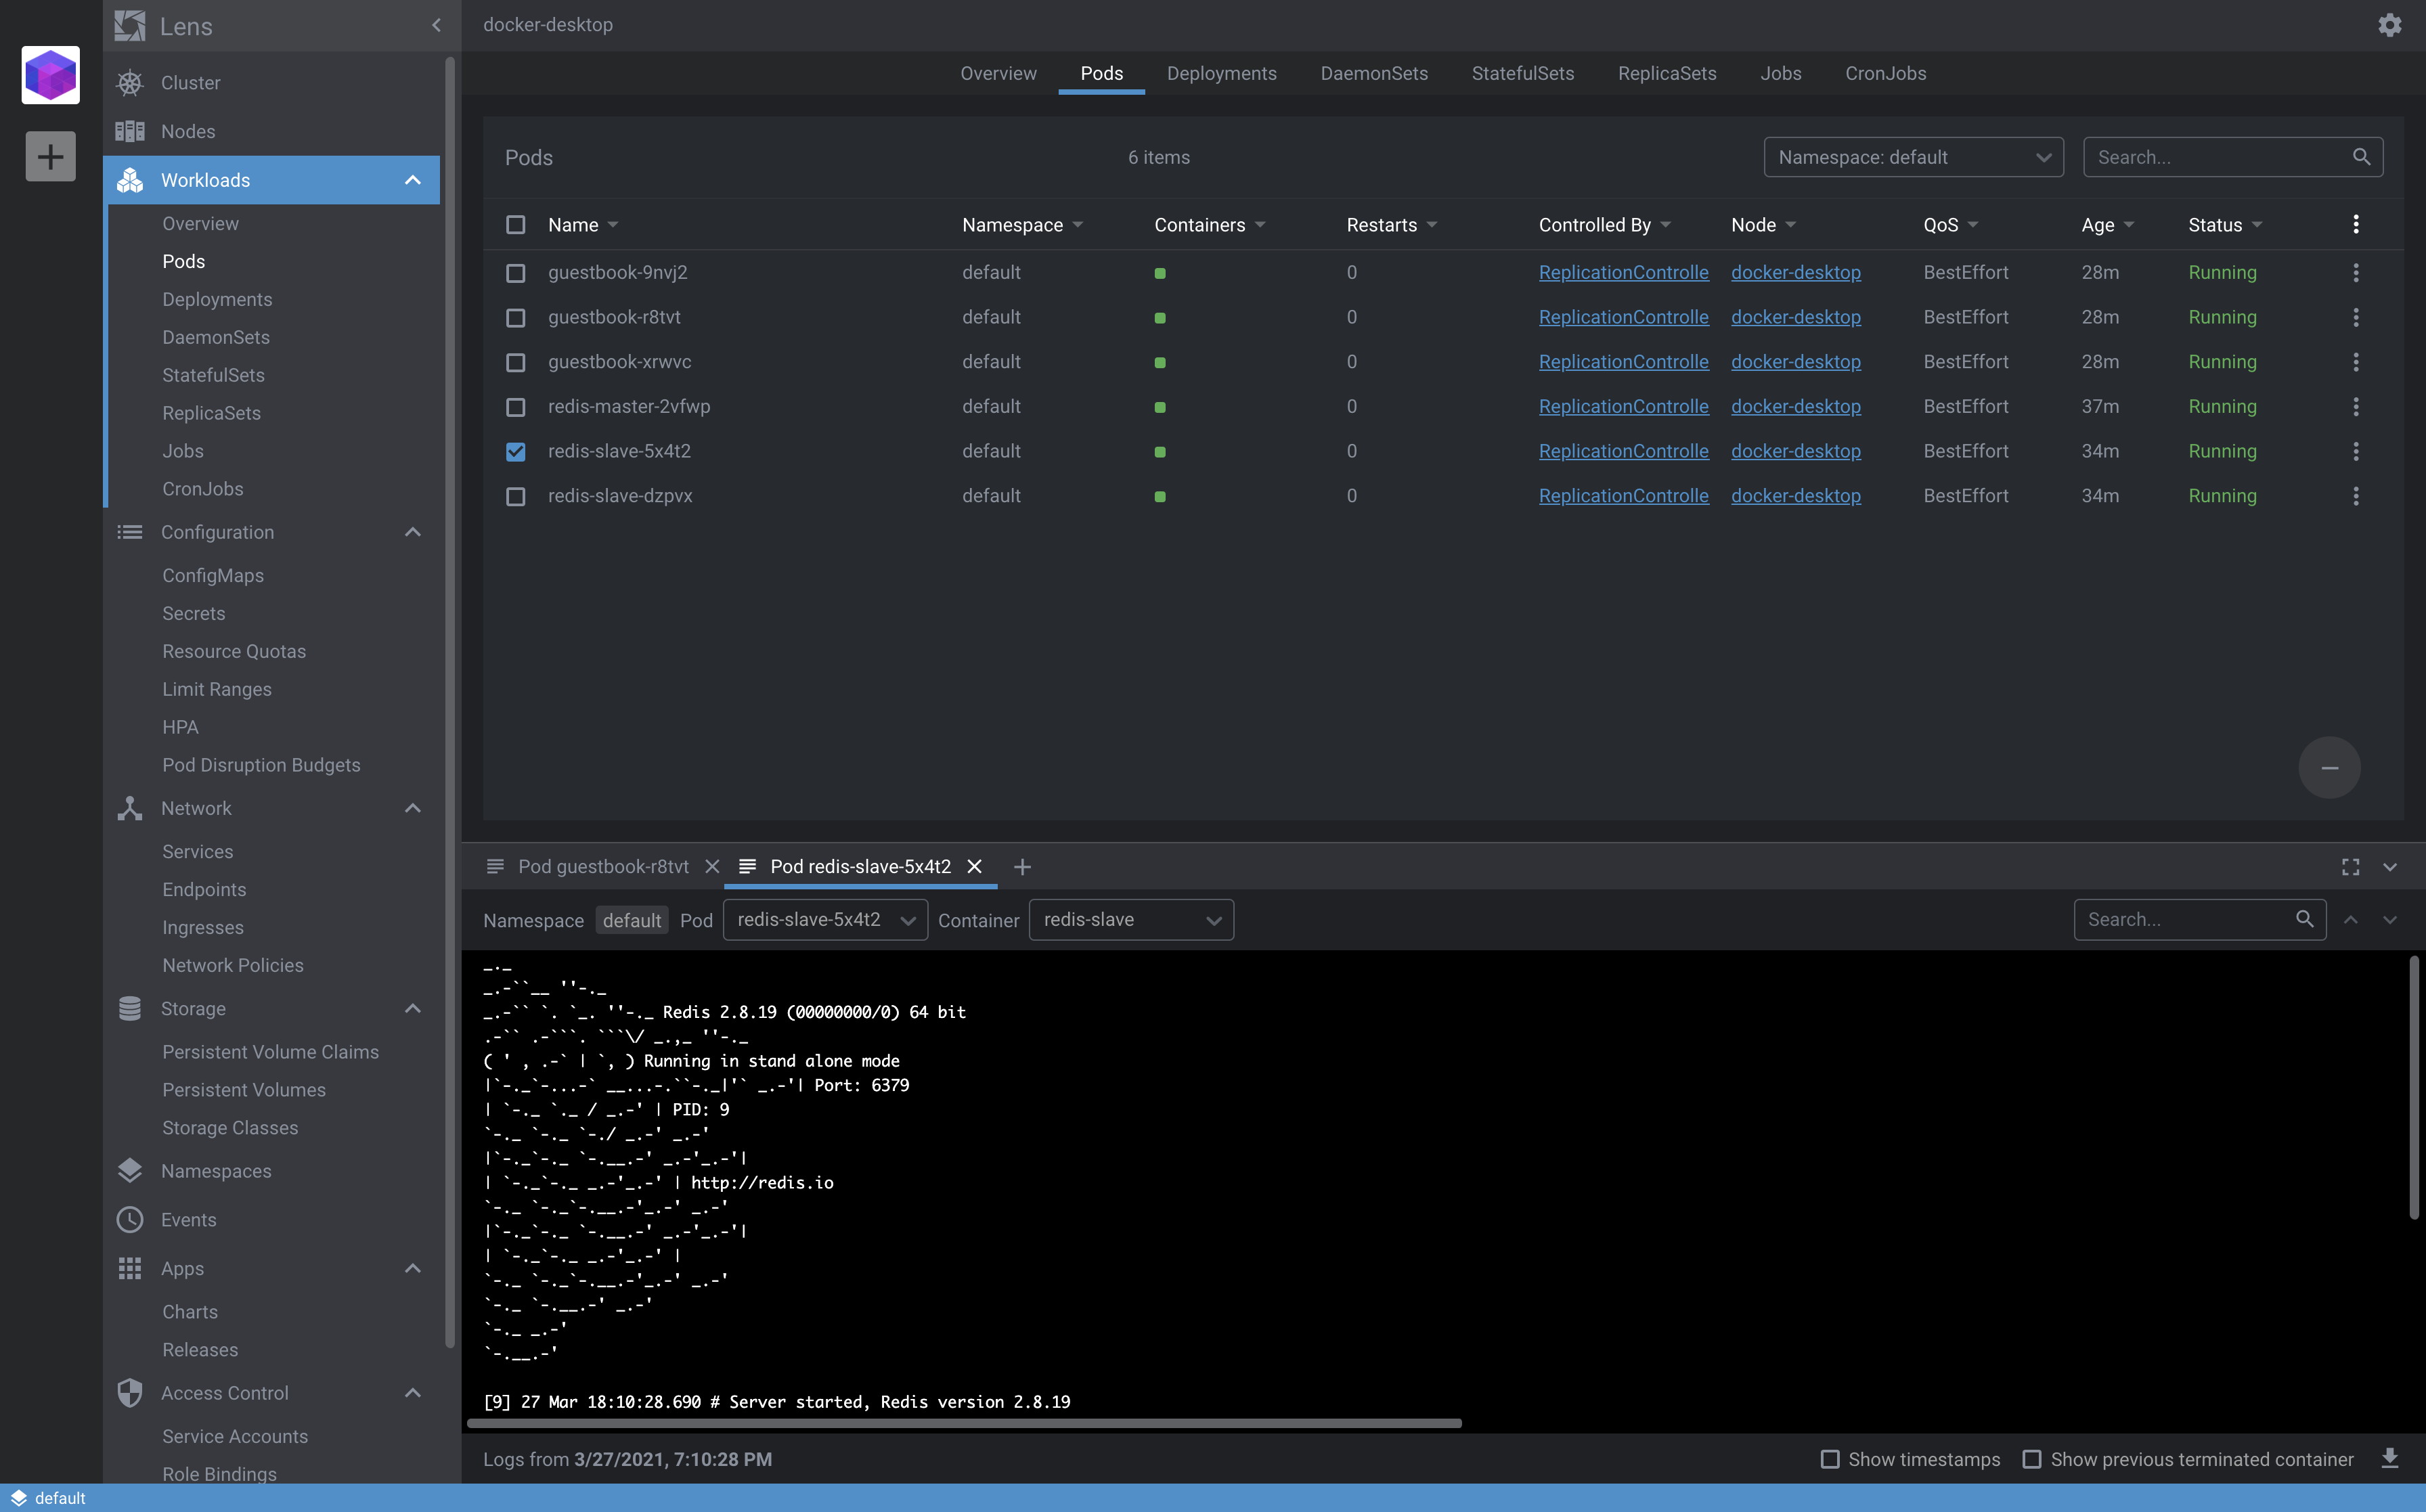Switch to the StatefulSets top tab
The image size is (2426, 1512).
click(x=1522, y=73)
